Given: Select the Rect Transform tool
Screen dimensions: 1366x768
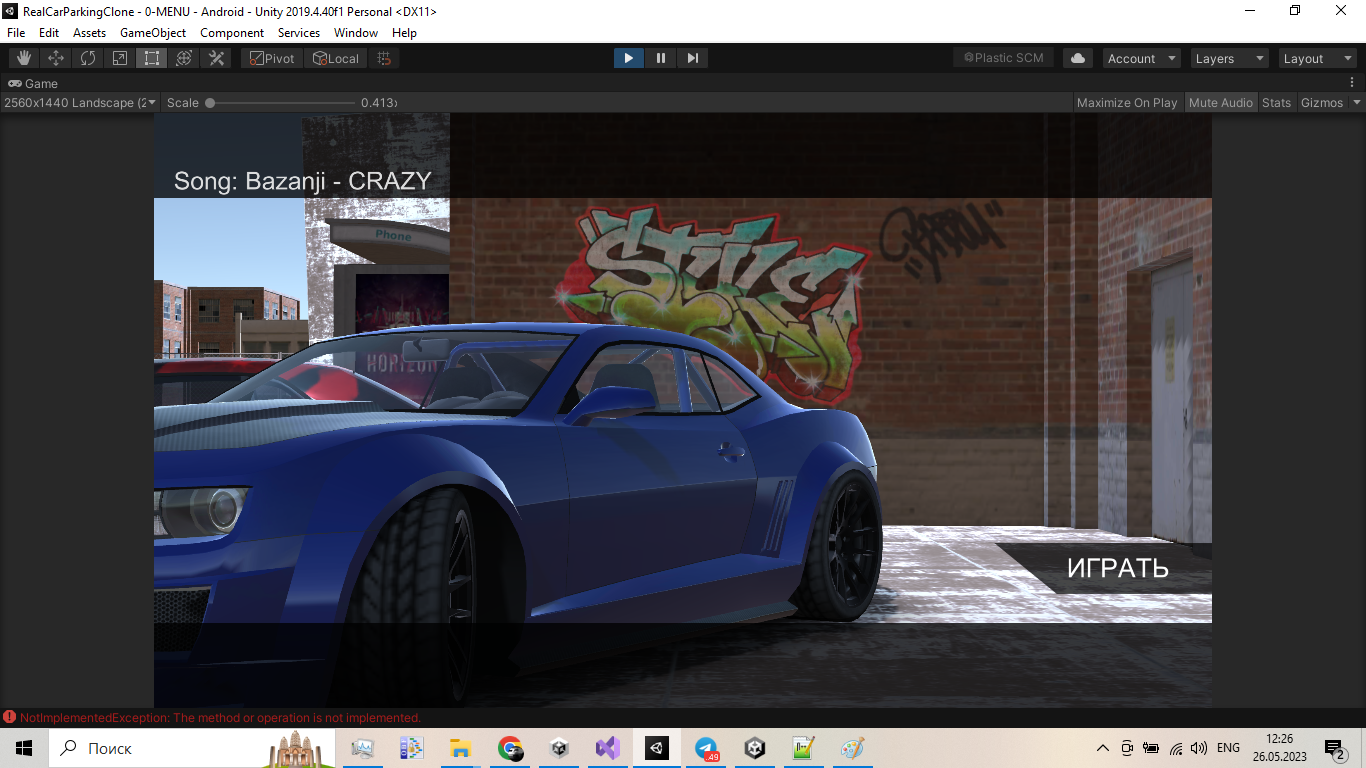Looking at the screenshot, I should point(152,58).
